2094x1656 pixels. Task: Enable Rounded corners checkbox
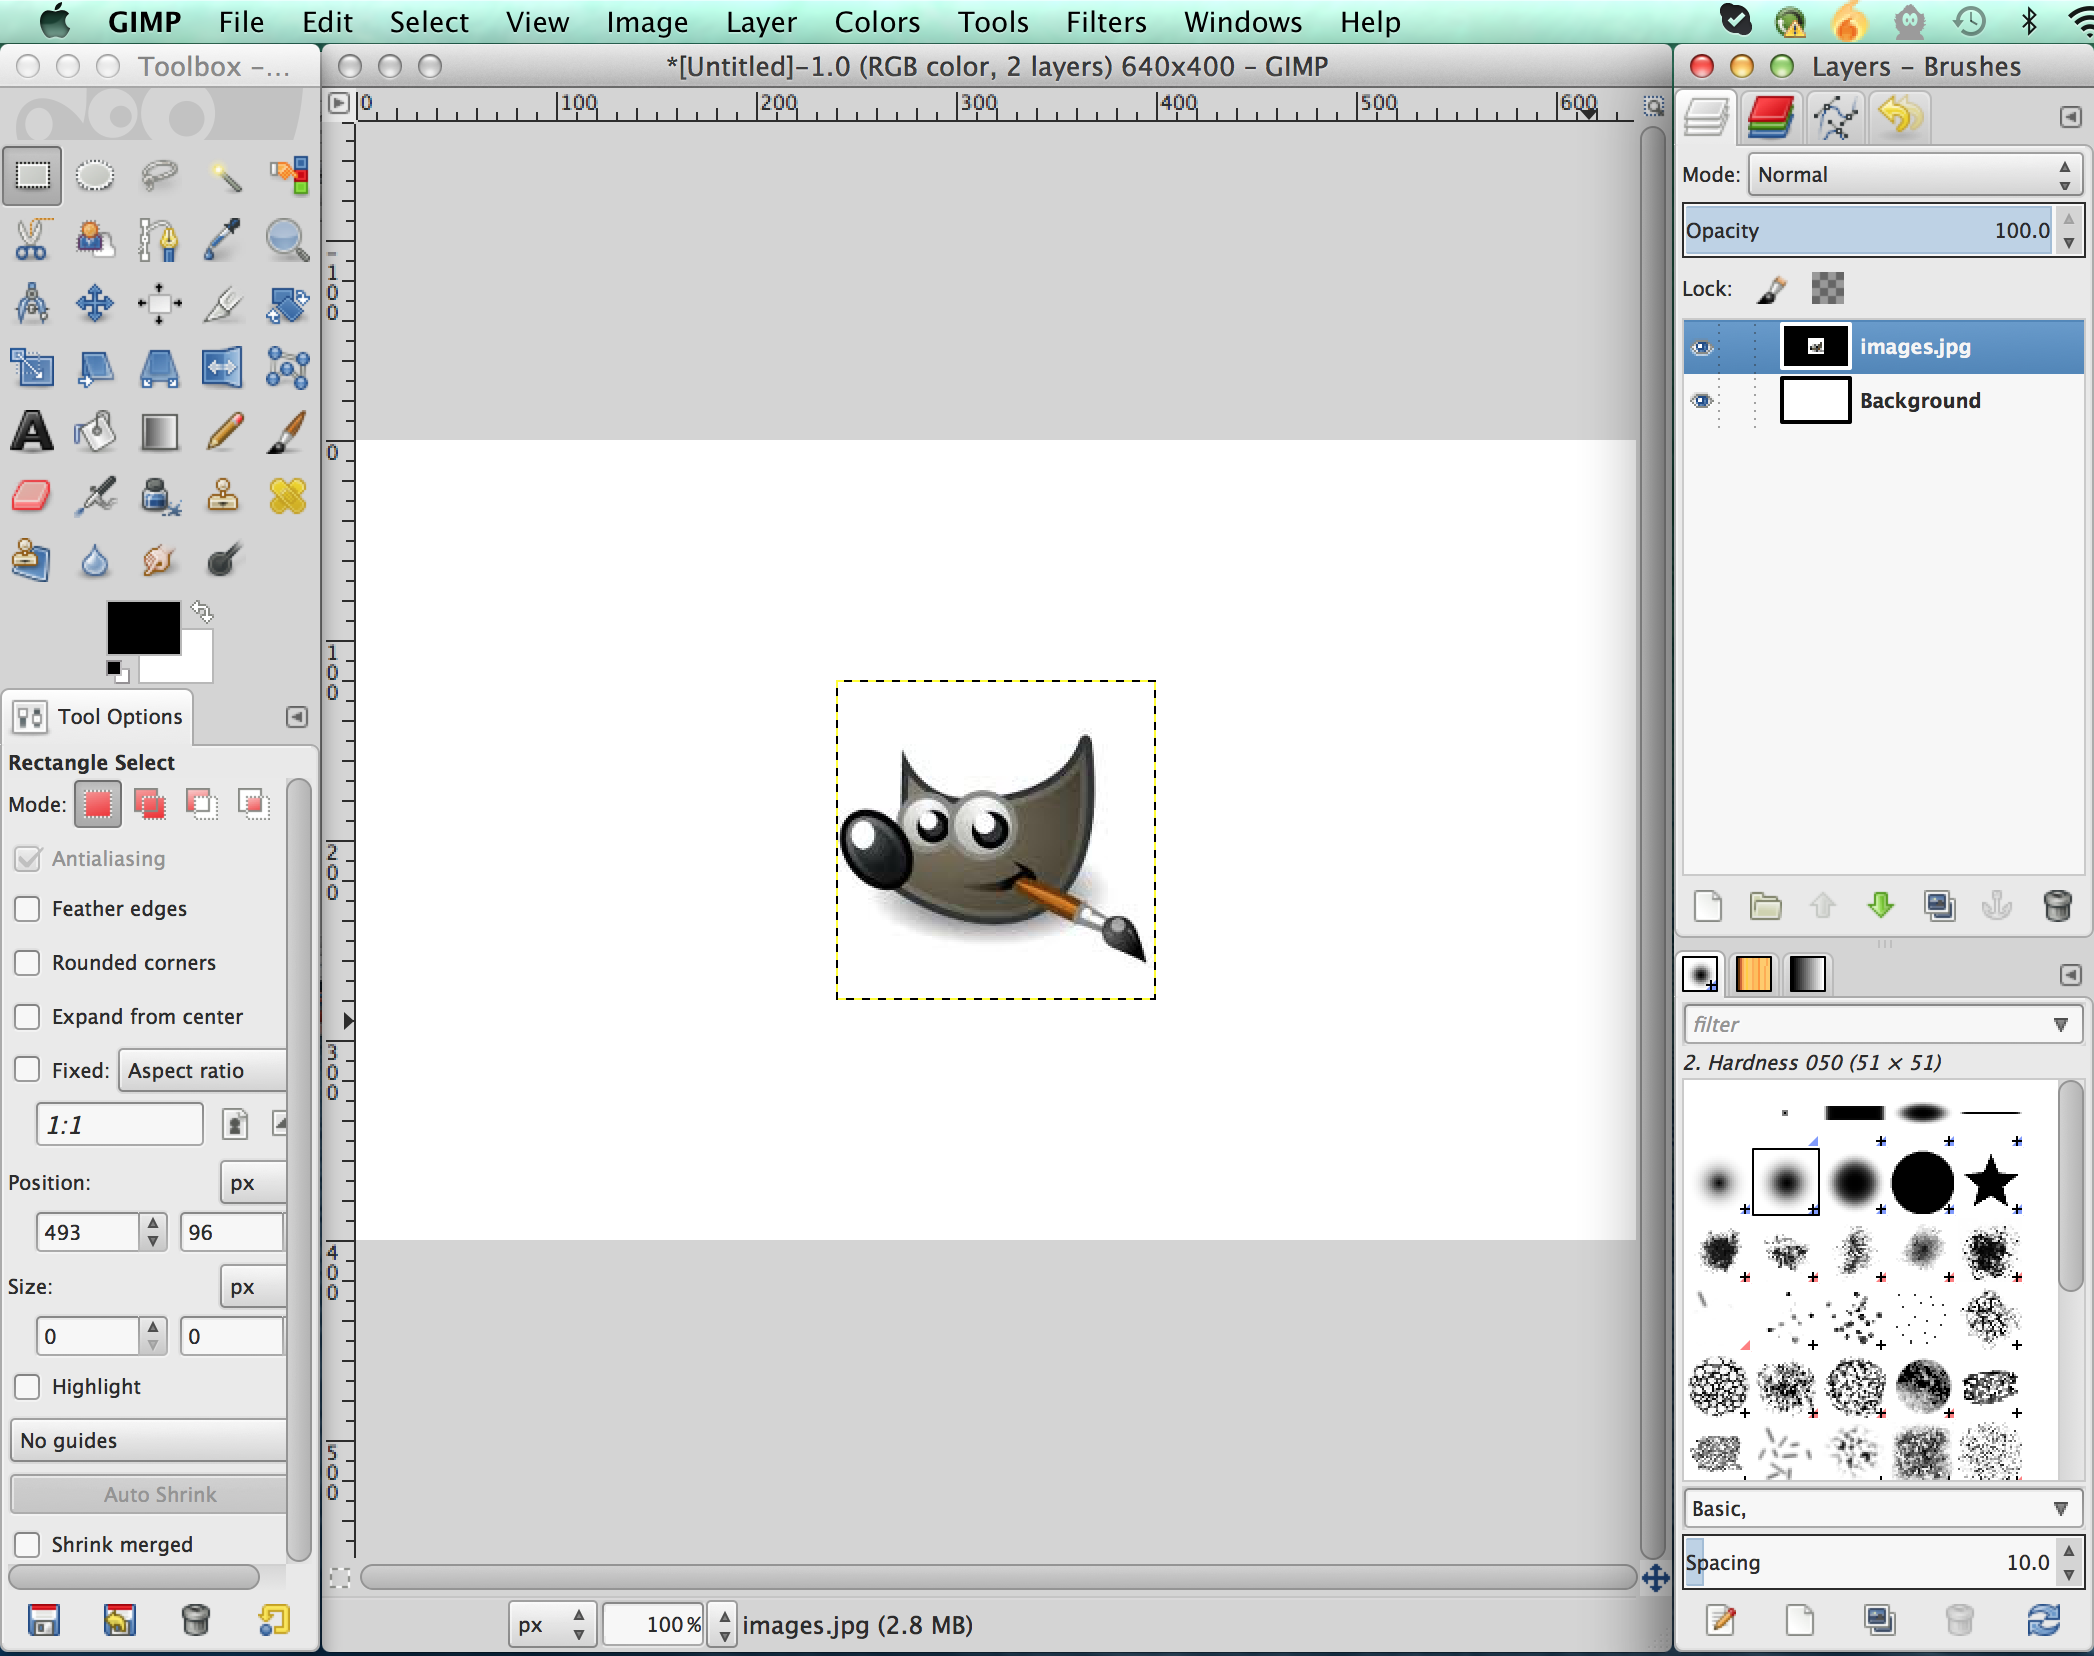click(x=25, y=961)
